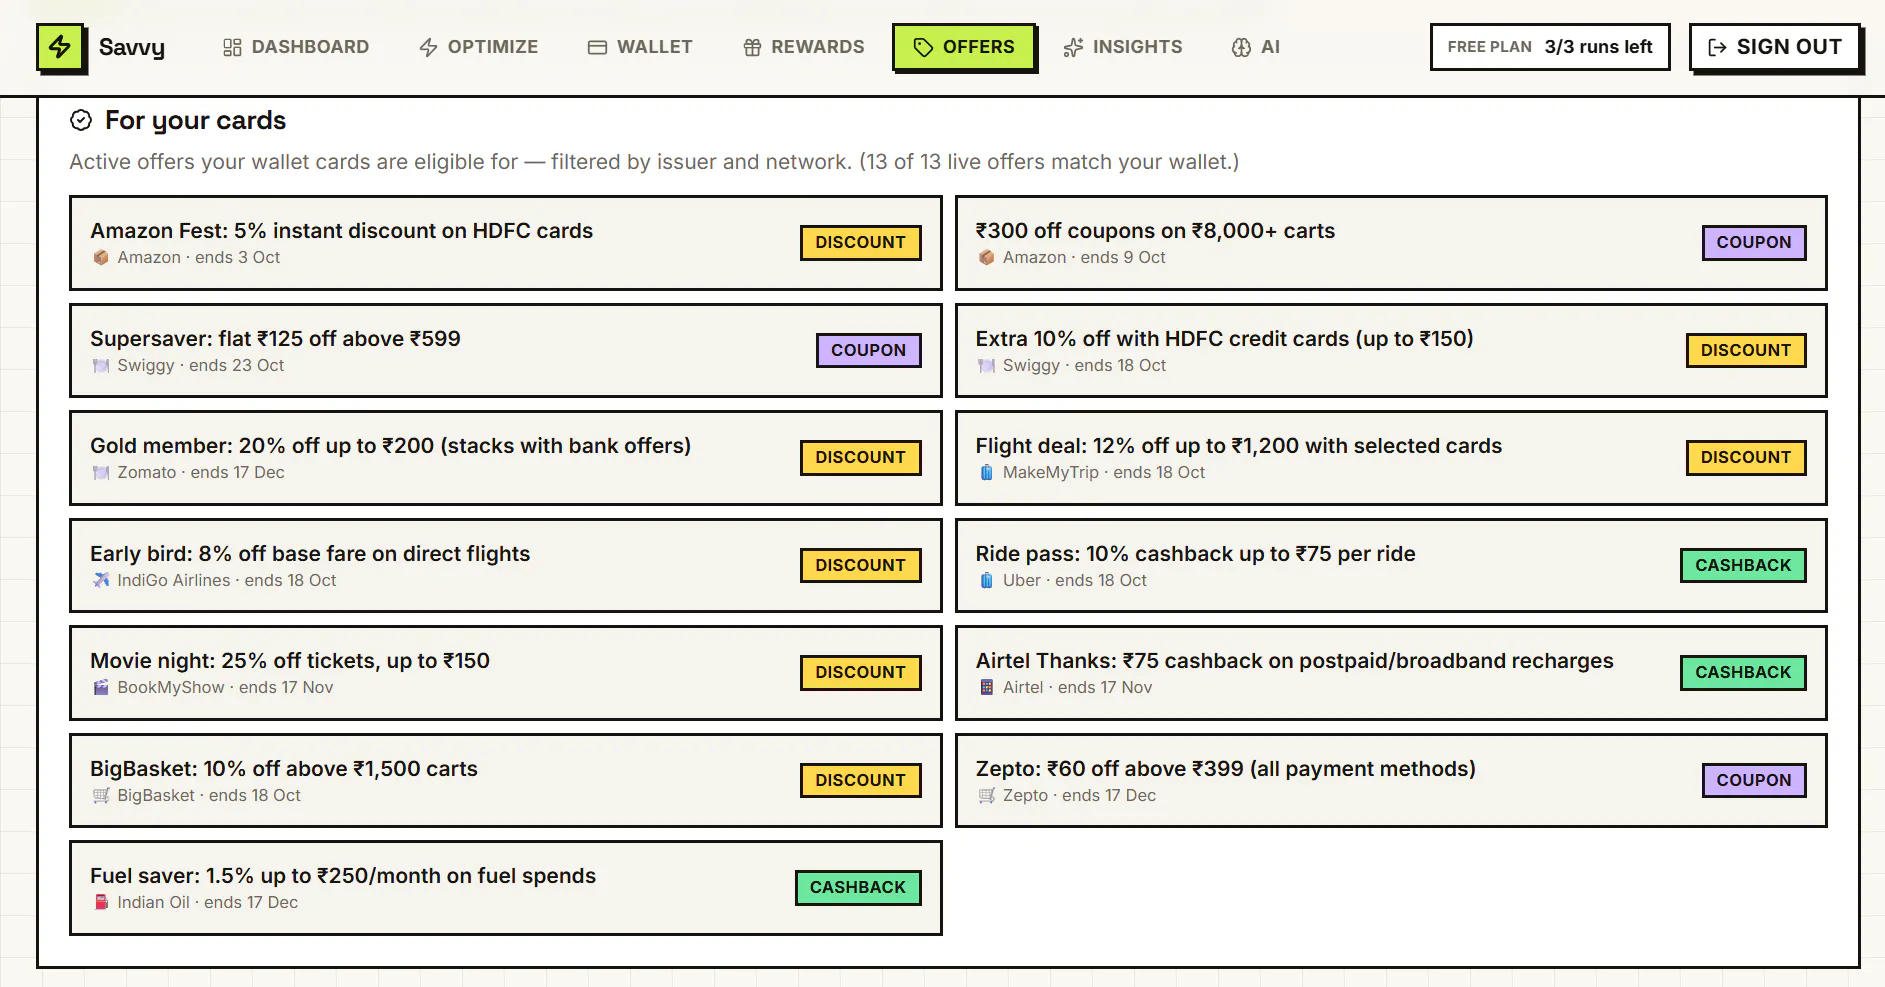Click the COUPON badge on Supersaver offer
Screen dimensions: 1885x987
click(x=869, y=351)
